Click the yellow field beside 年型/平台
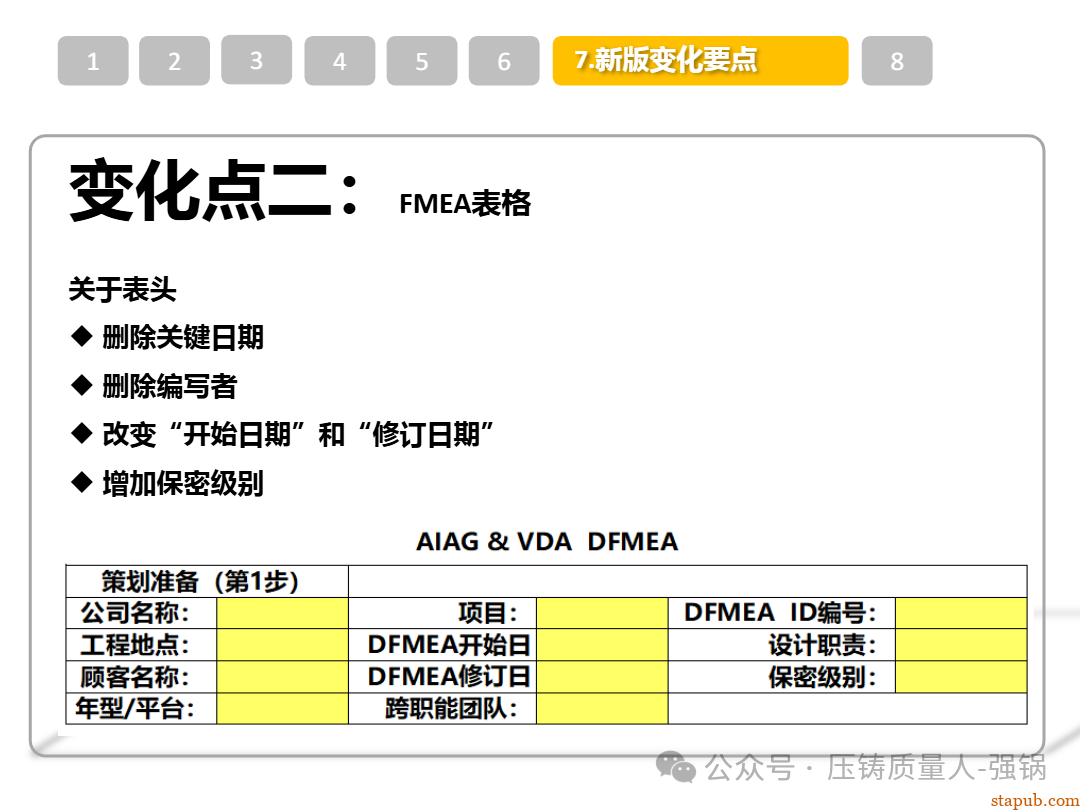The image size is (1080, 810). tap(282, 708)
